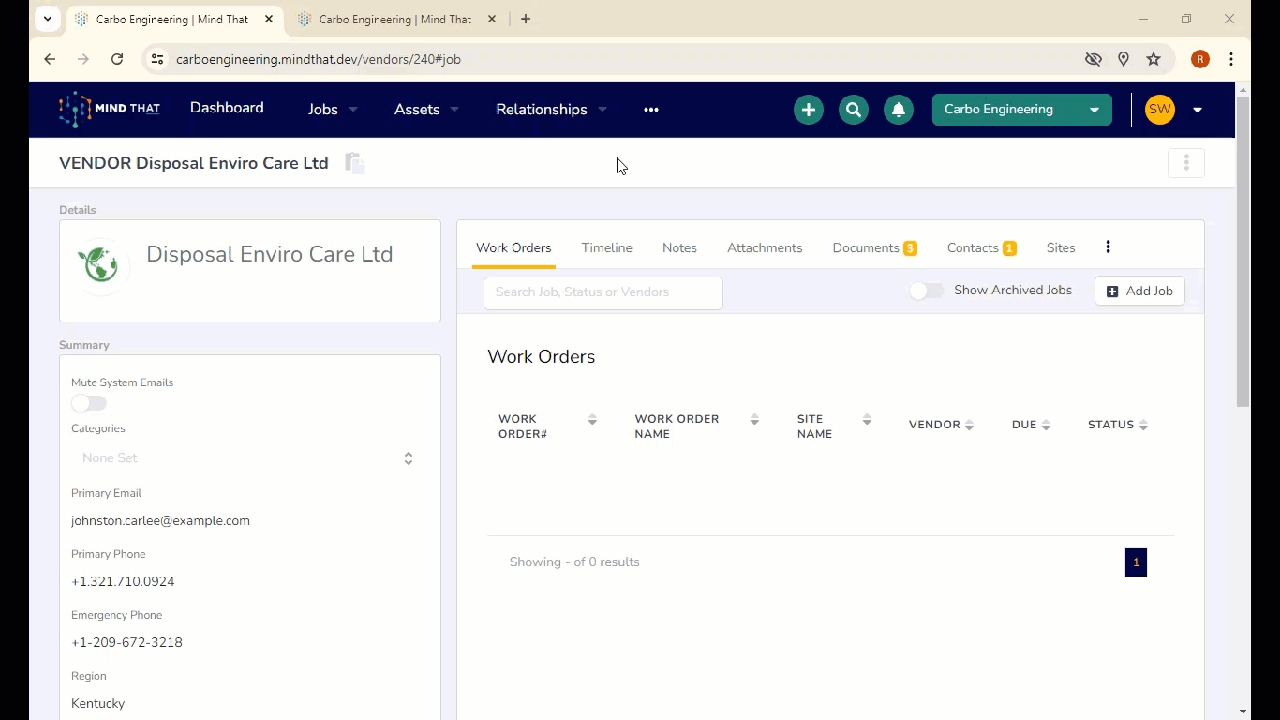Sort by Work Order# column arrows
This screenshot has width=1280, height=720.
pyautogui.click(x=592, y=420)
